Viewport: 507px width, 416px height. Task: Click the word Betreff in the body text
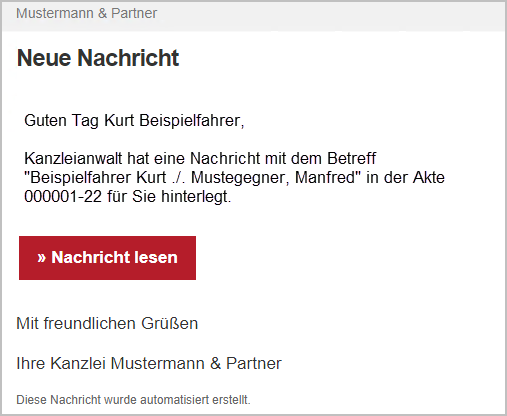click(x=351, y=158)
